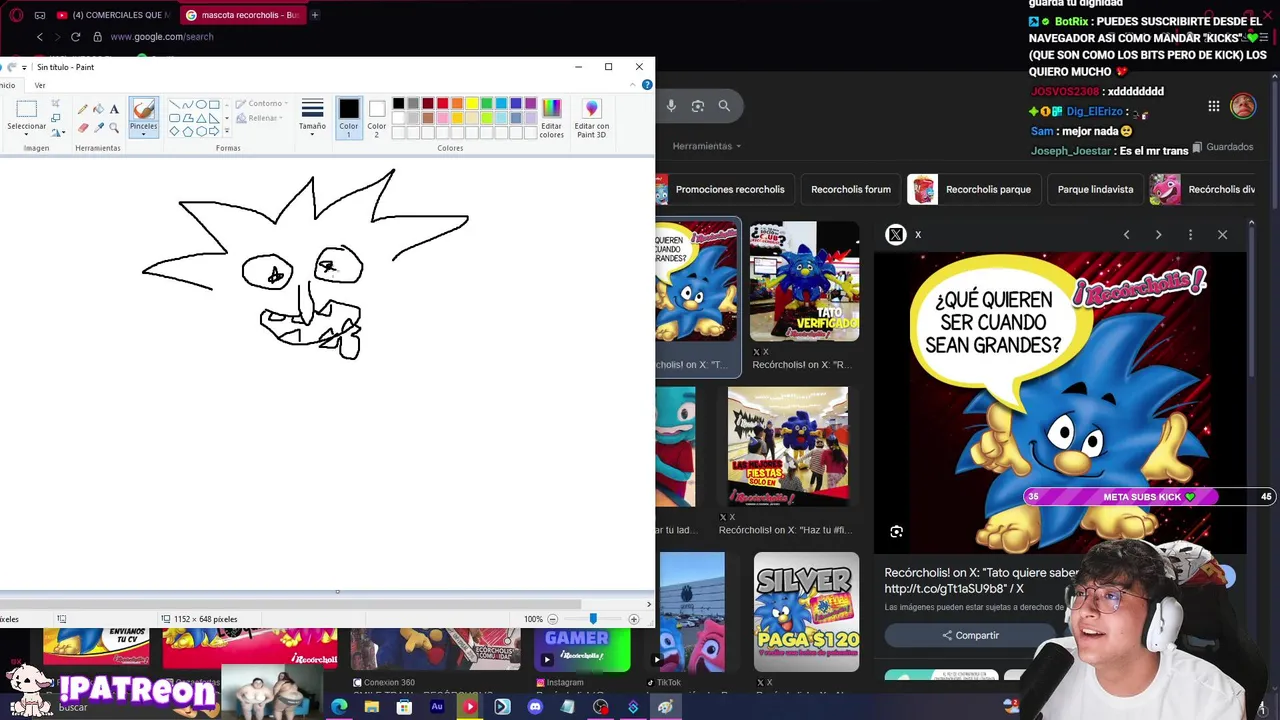Screen dimensions: 1280x720
Task: Activate Color 1 in Paint
Action: tap(348, 117)
